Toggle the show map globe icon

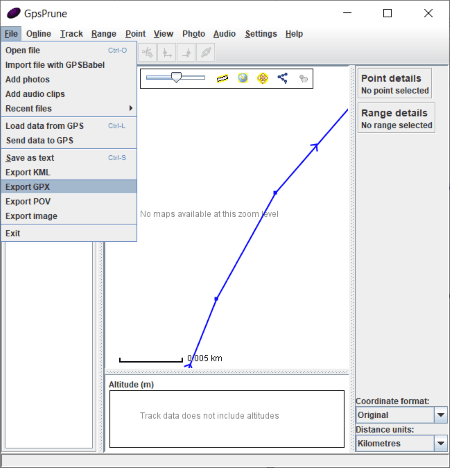pyautogui.click(x=243, y=78)
